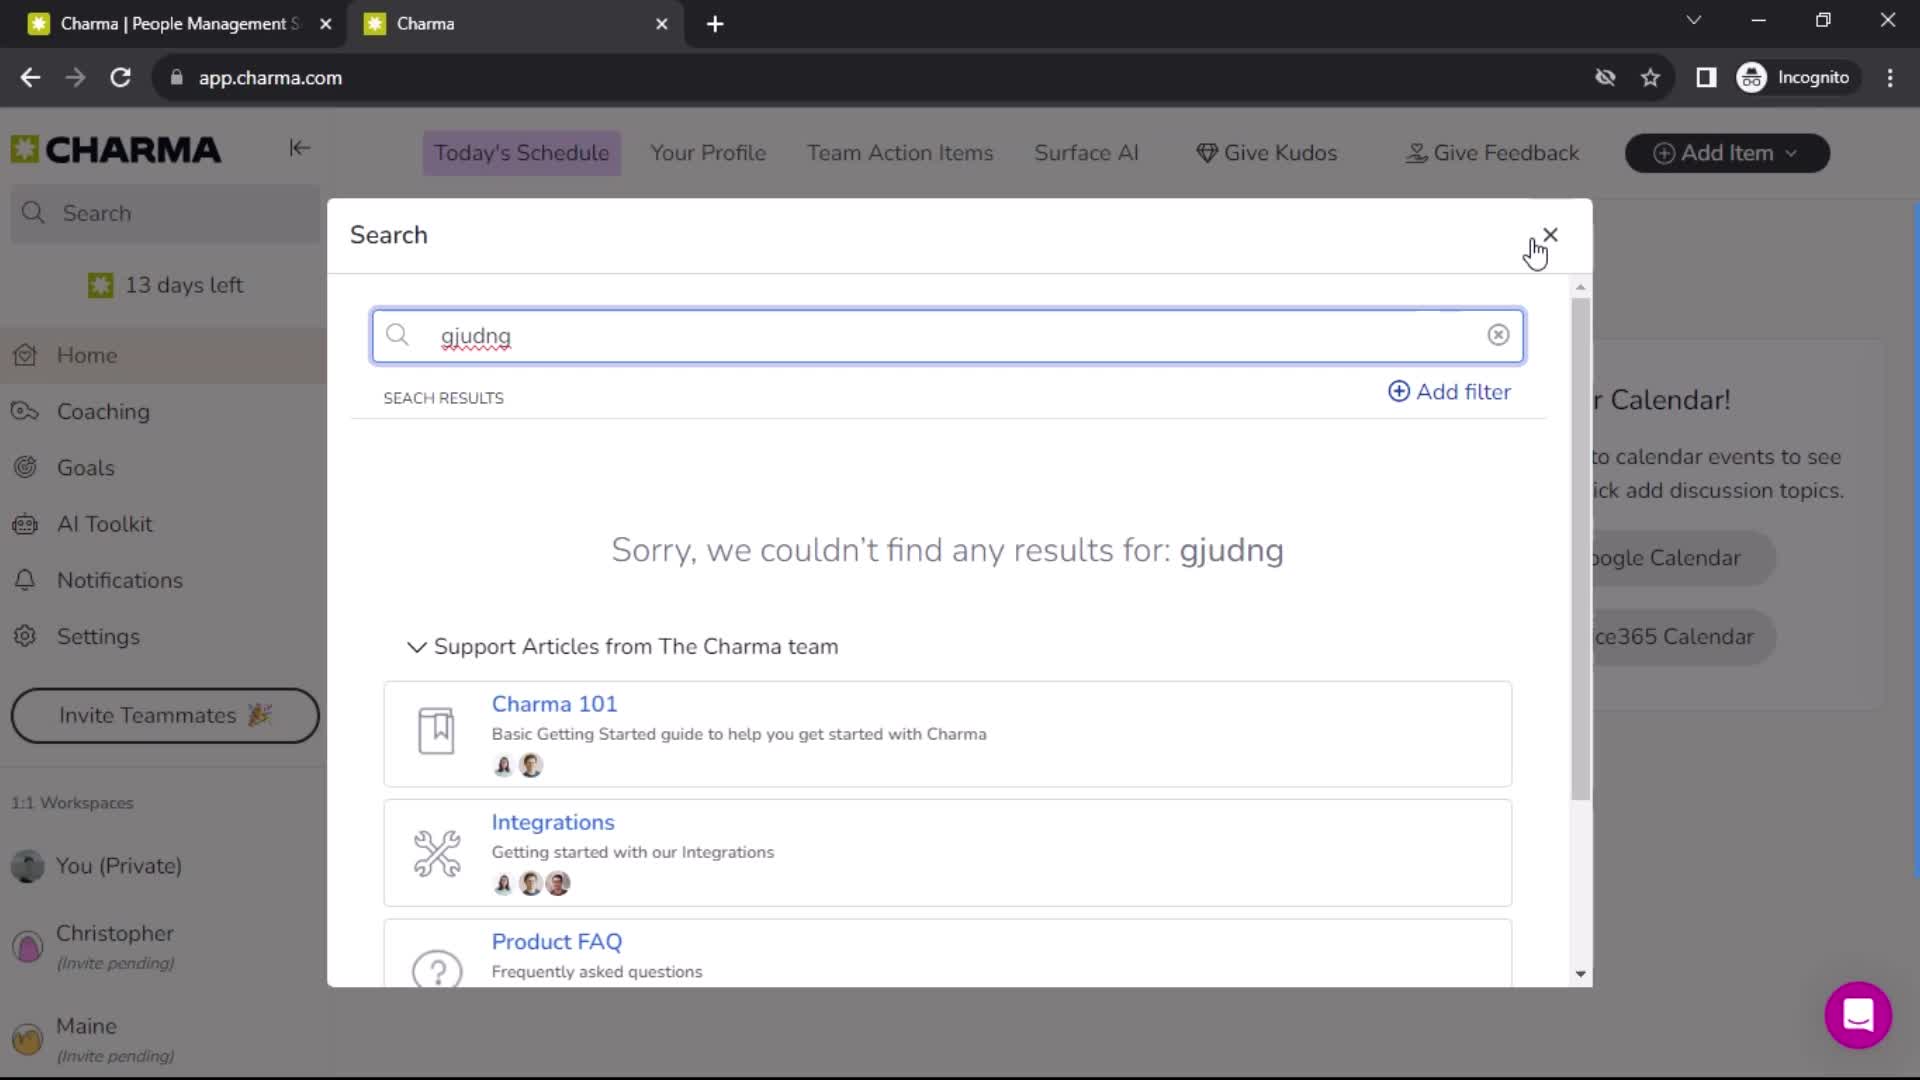Open the Integrations article
The width and height of the screenshot is (1920, 1080).
[x=553, y=822]
